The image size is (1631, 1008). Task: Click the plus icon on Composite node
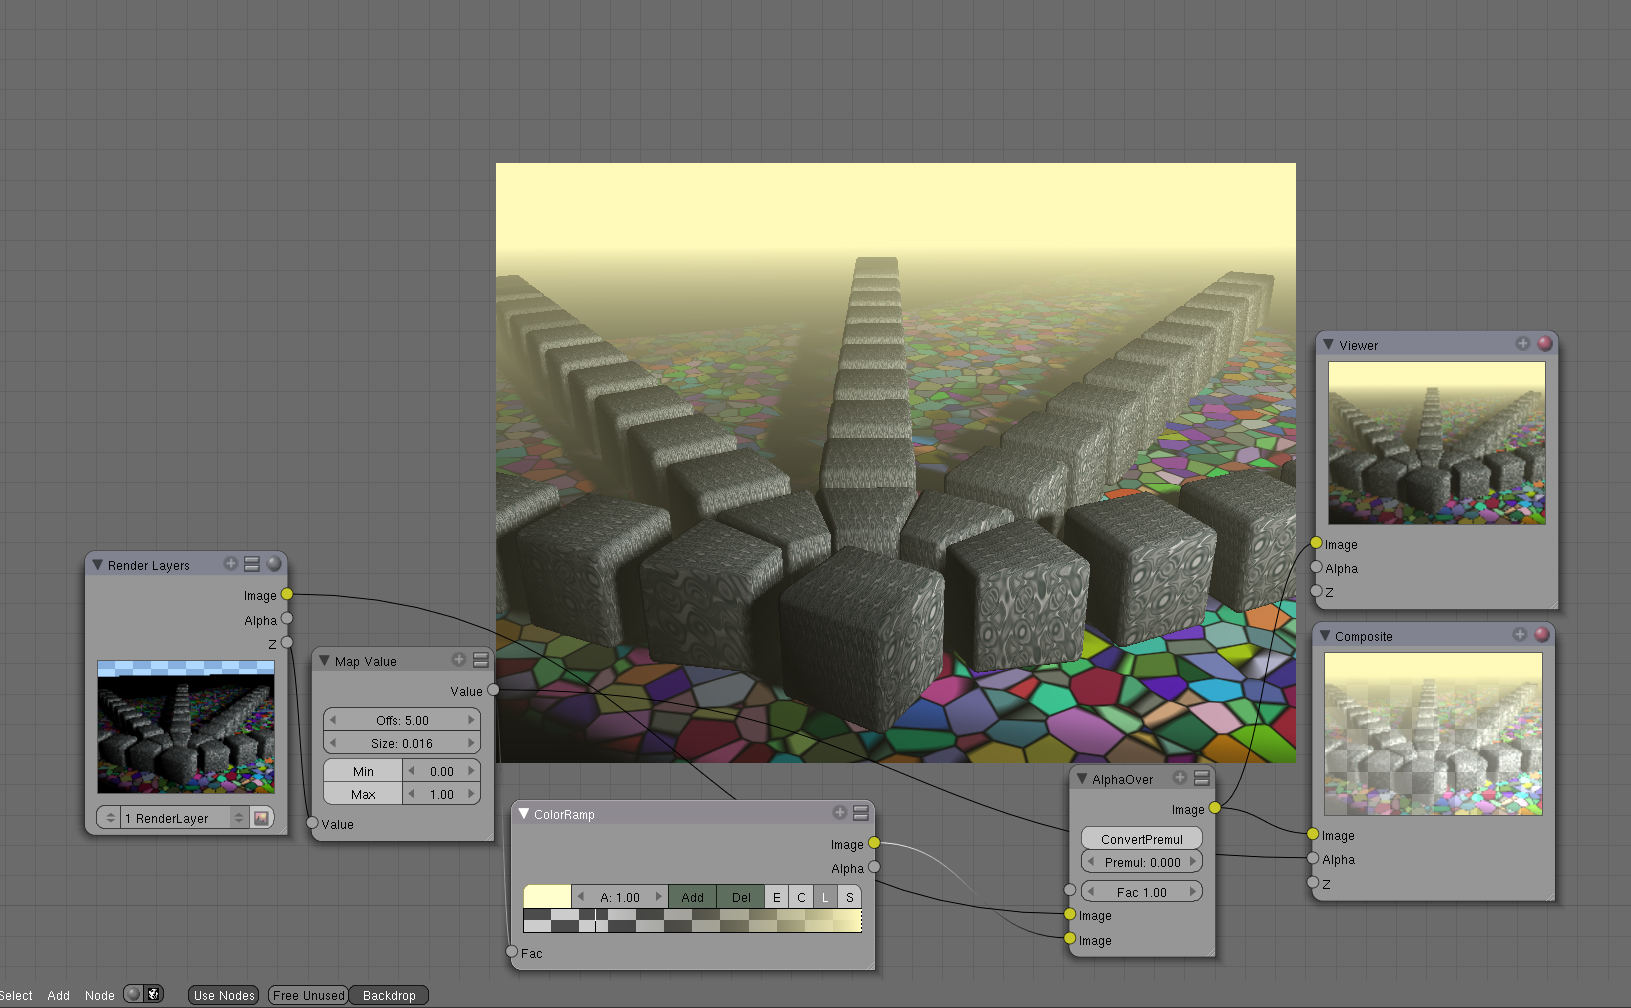point(1520,635)
